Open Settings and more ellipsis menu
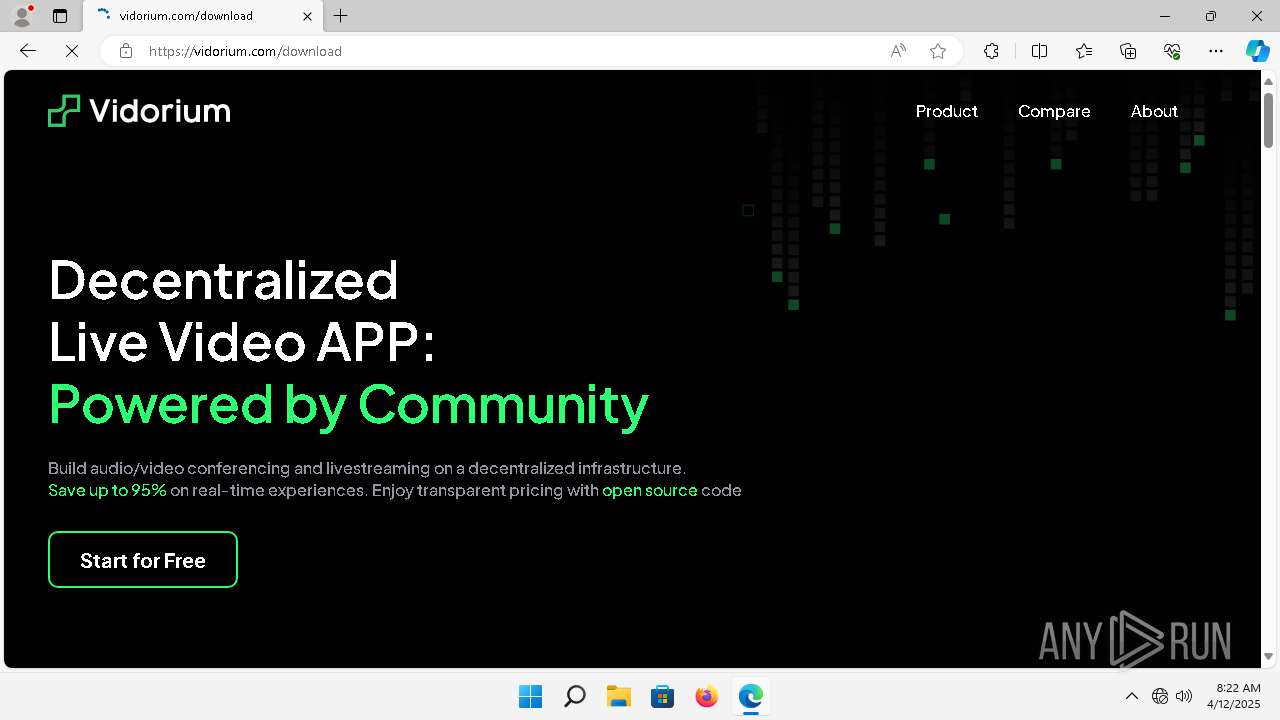1280x720 pixels. pos(1216,51)
